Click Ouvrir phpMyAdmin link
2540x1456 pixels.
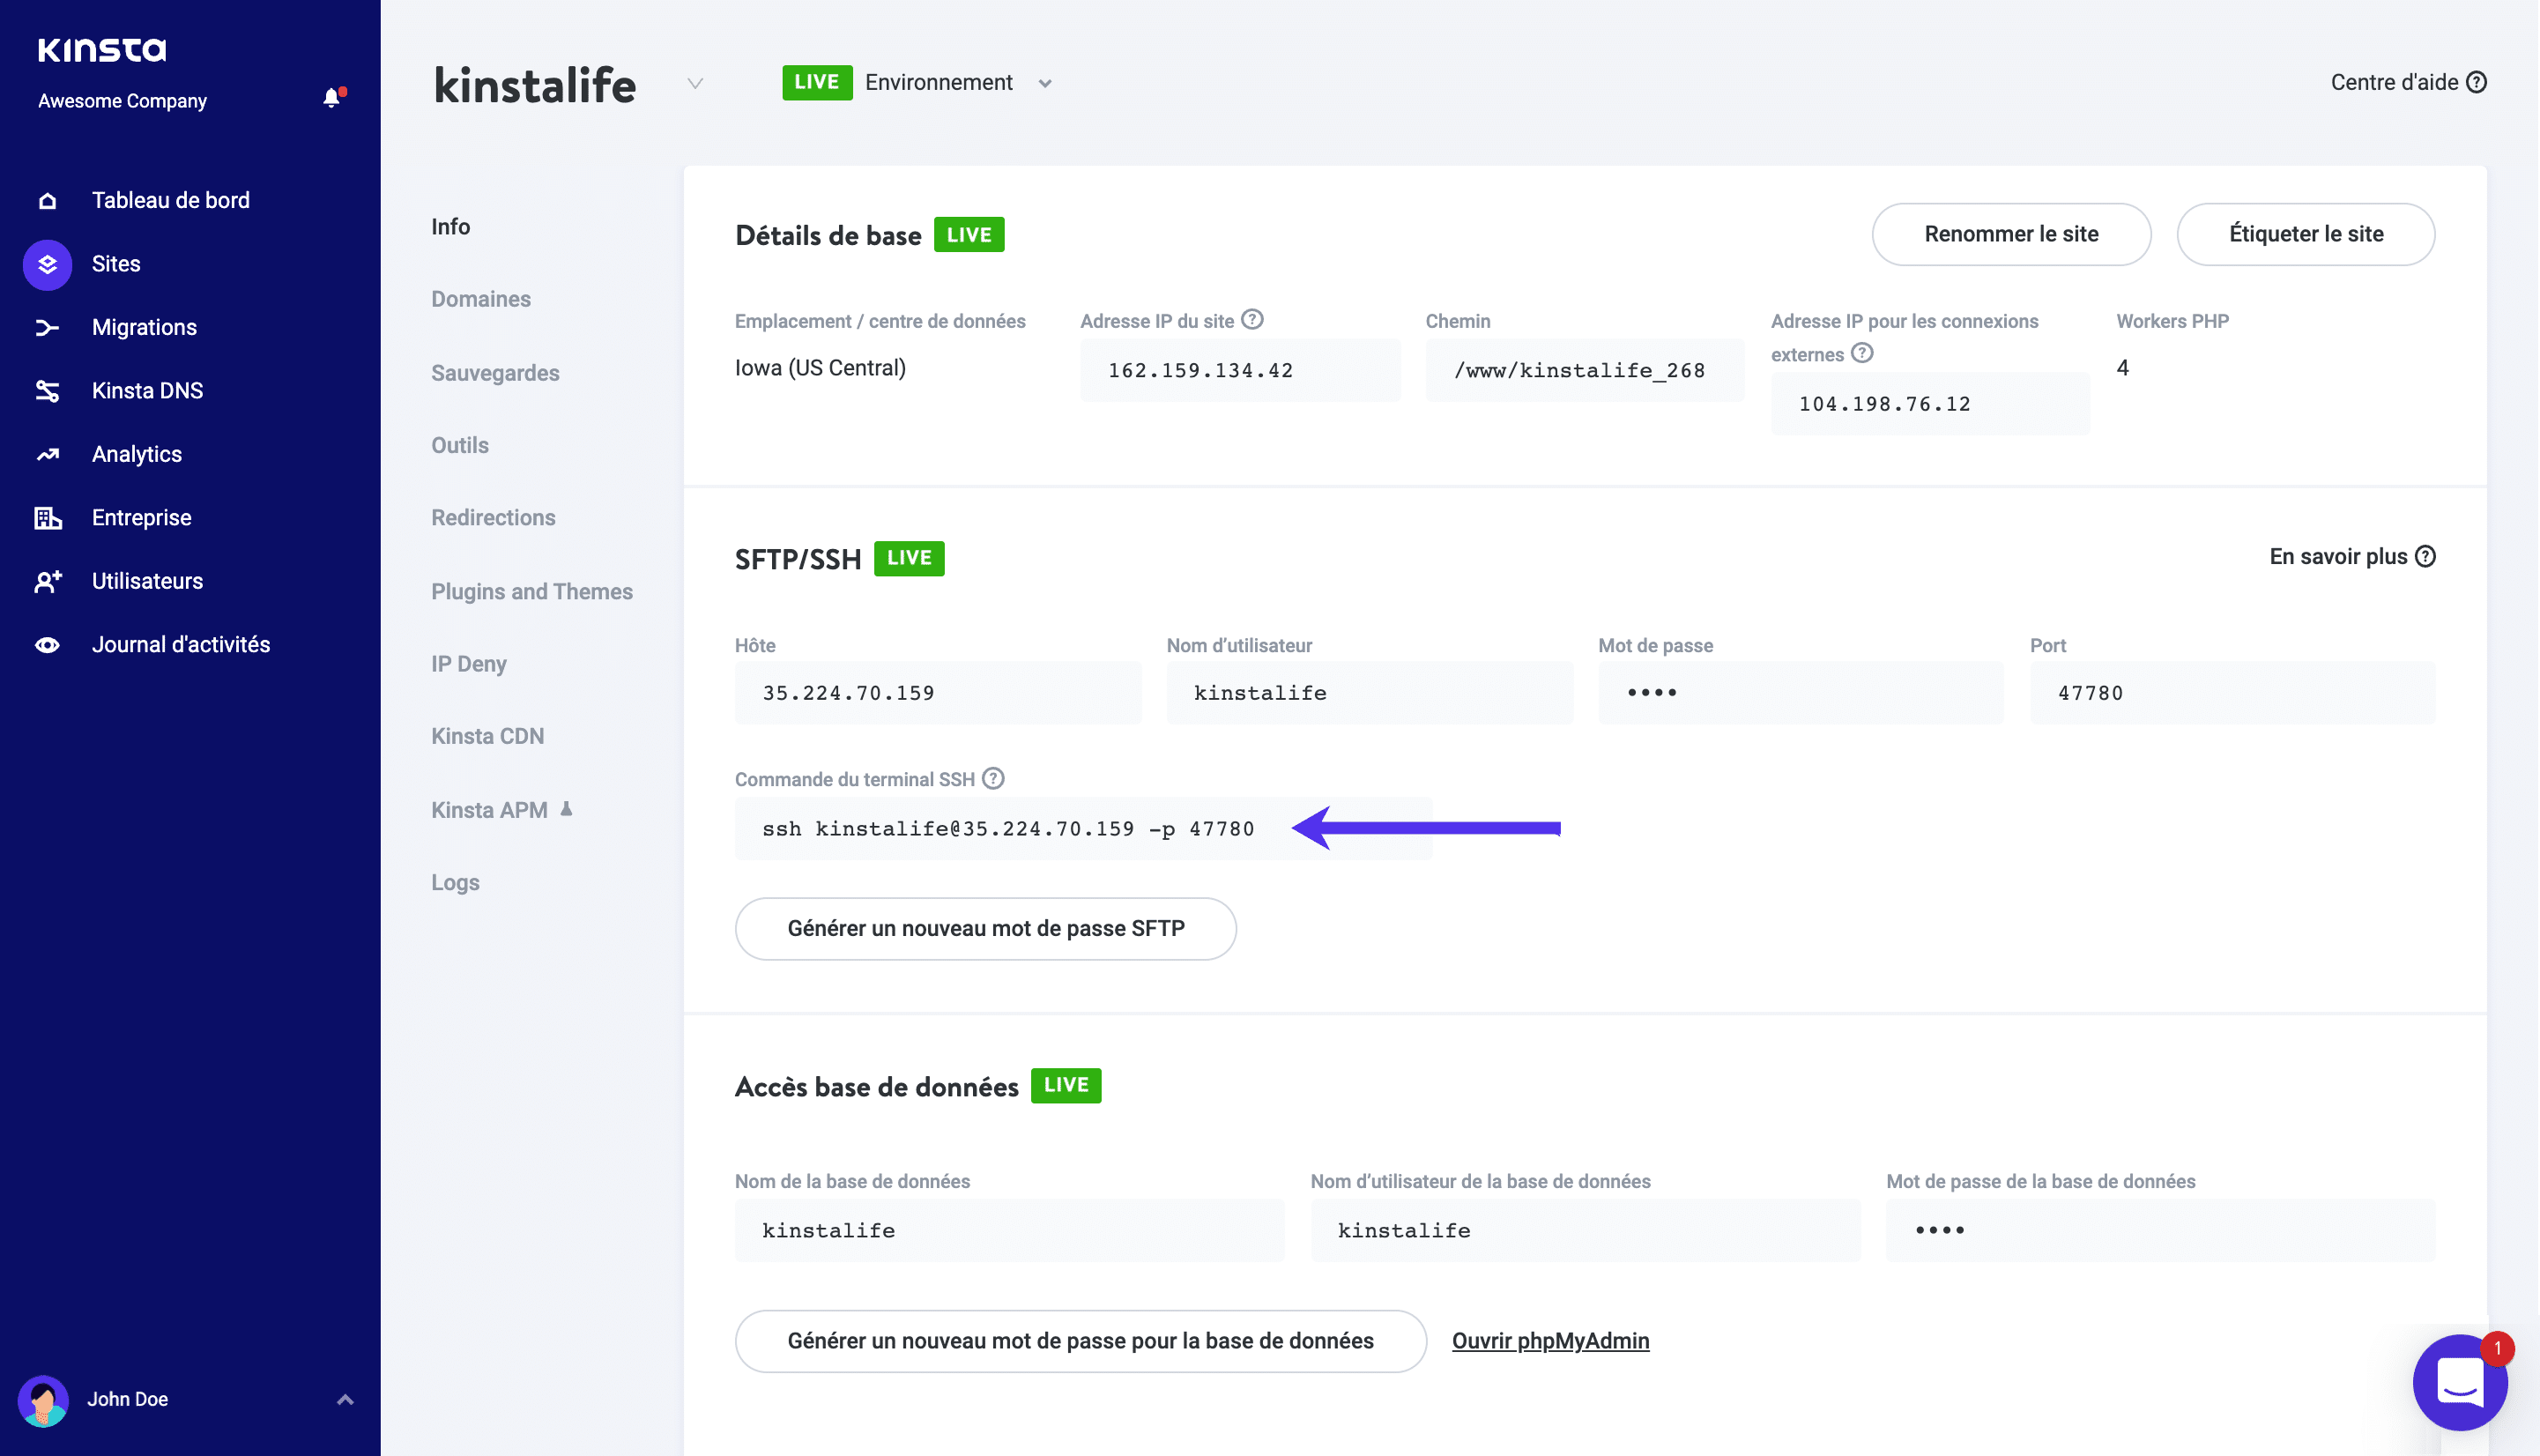point(1551,1339)
